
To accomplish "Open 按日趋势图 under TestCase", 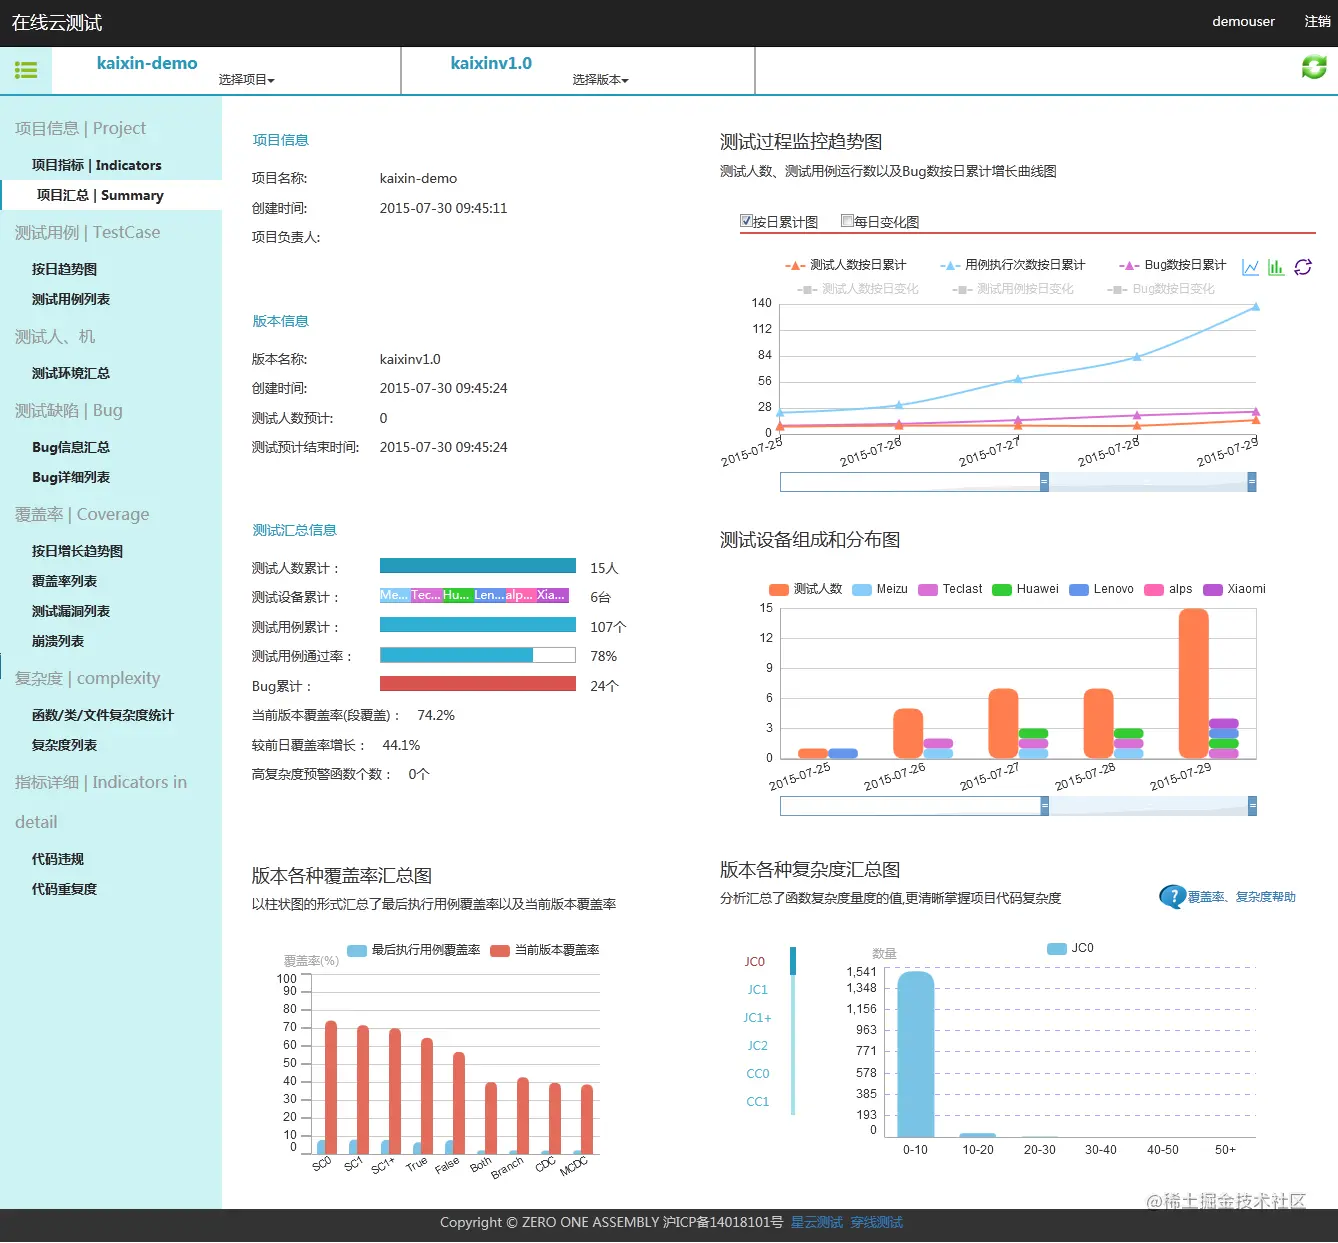I will coord(64,269).
